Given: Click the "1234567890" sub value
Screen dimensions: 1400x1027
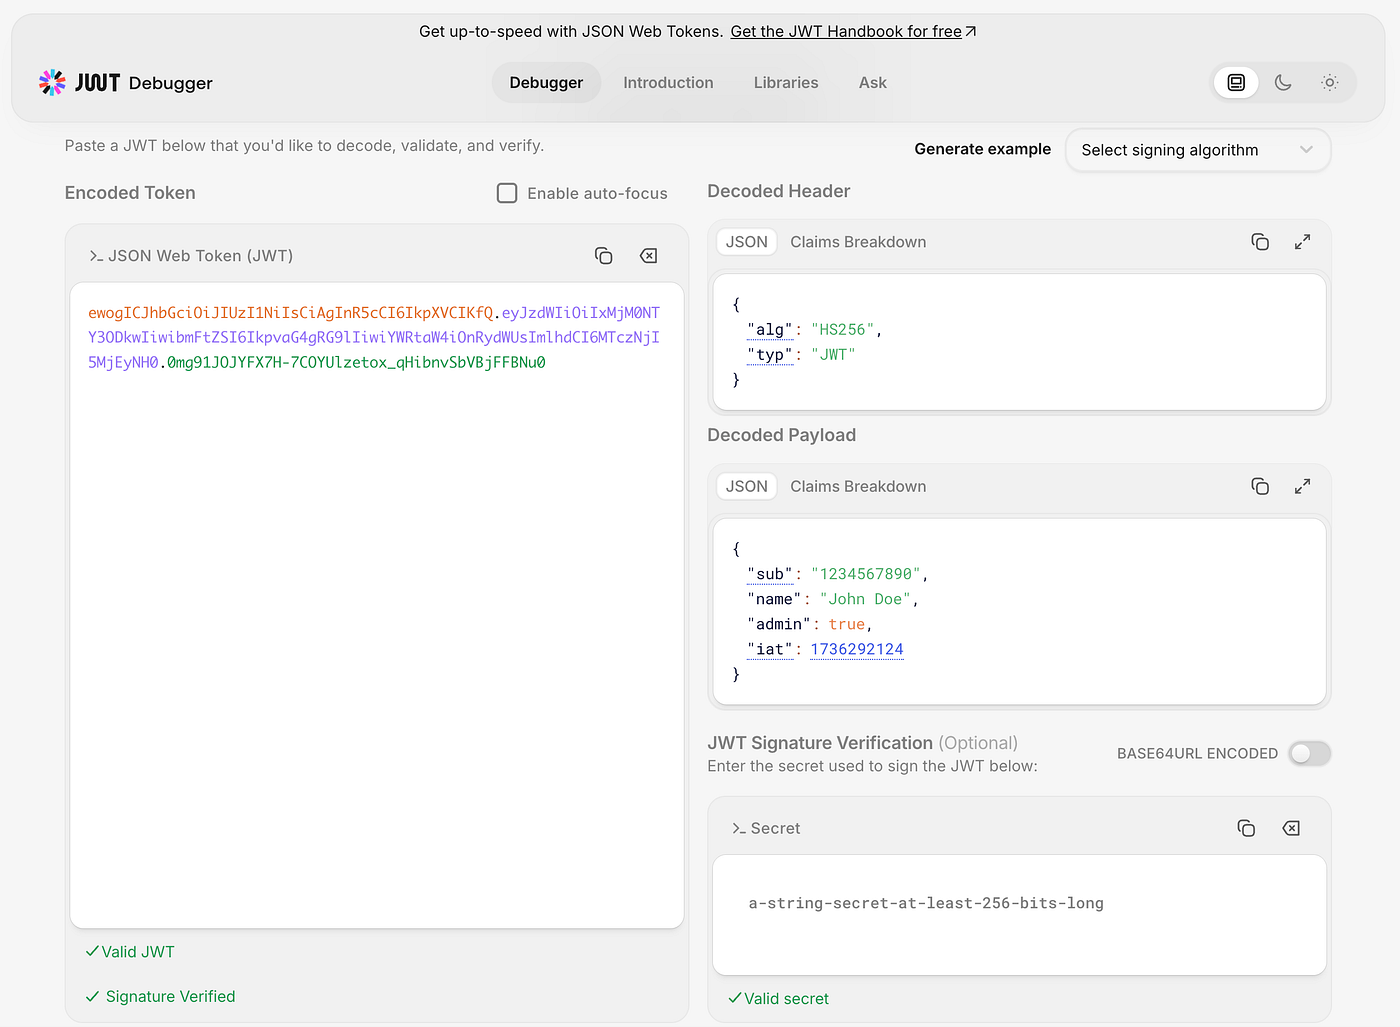Looking at the screenshot, I should tap(866, 574).
